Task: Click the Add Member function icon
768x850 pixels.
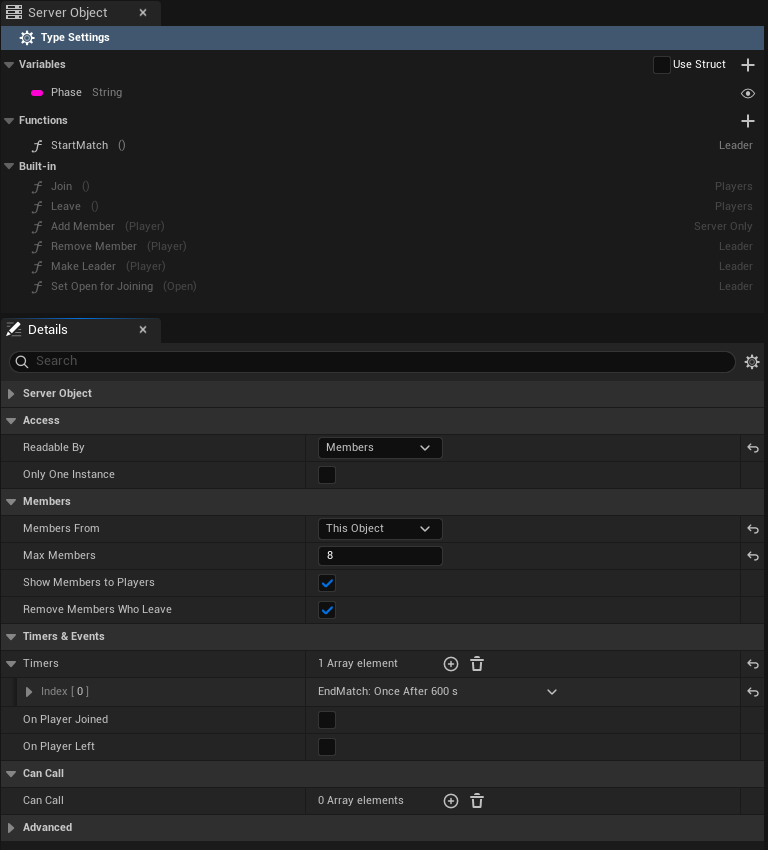Action: (37, 227)
